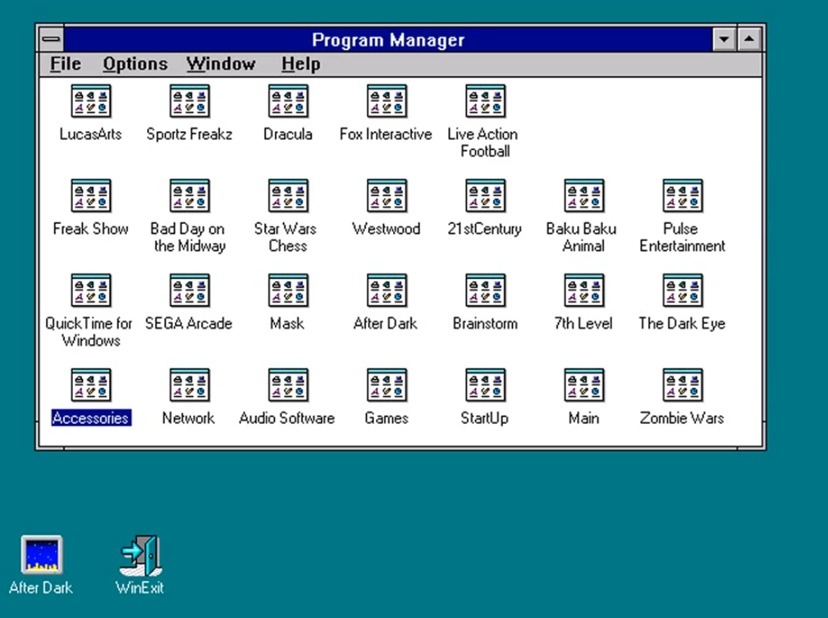Open the File menu
828x618 pixels.
tap(65, 64)
